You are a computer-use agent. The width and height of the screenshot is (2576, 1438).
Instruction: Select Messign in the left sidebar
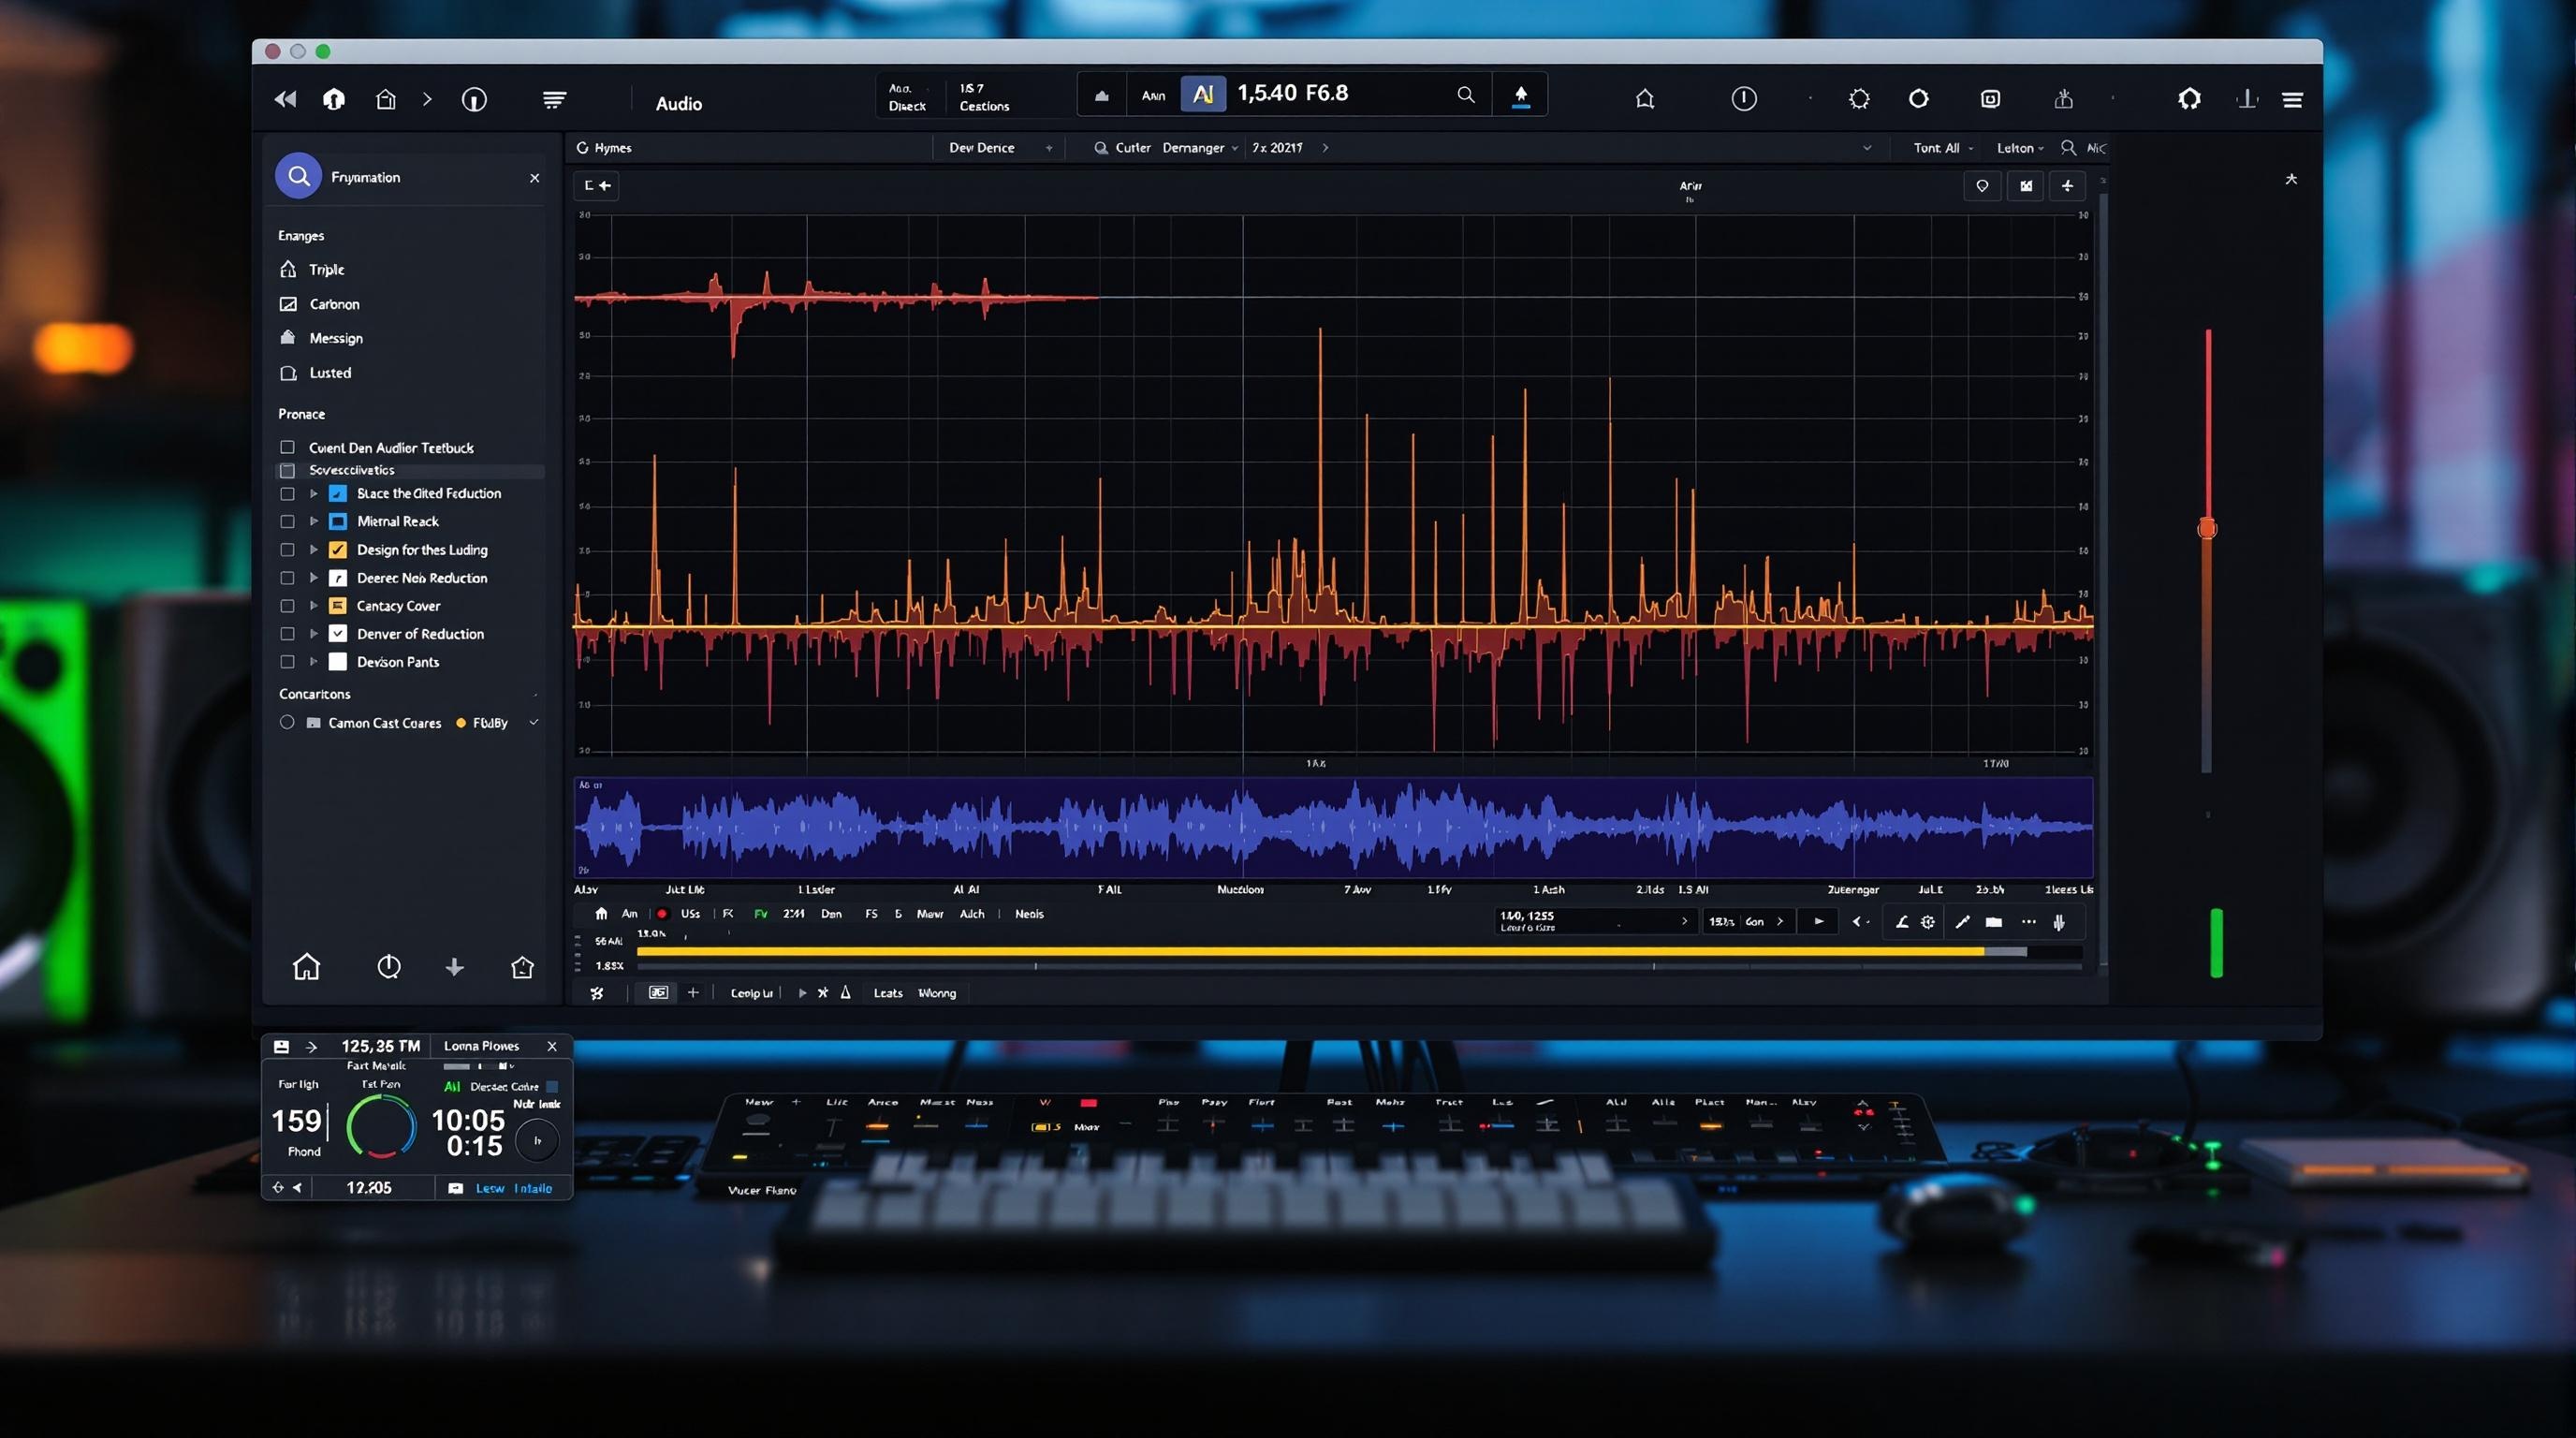pyautogui.click(x=334, y=337)
